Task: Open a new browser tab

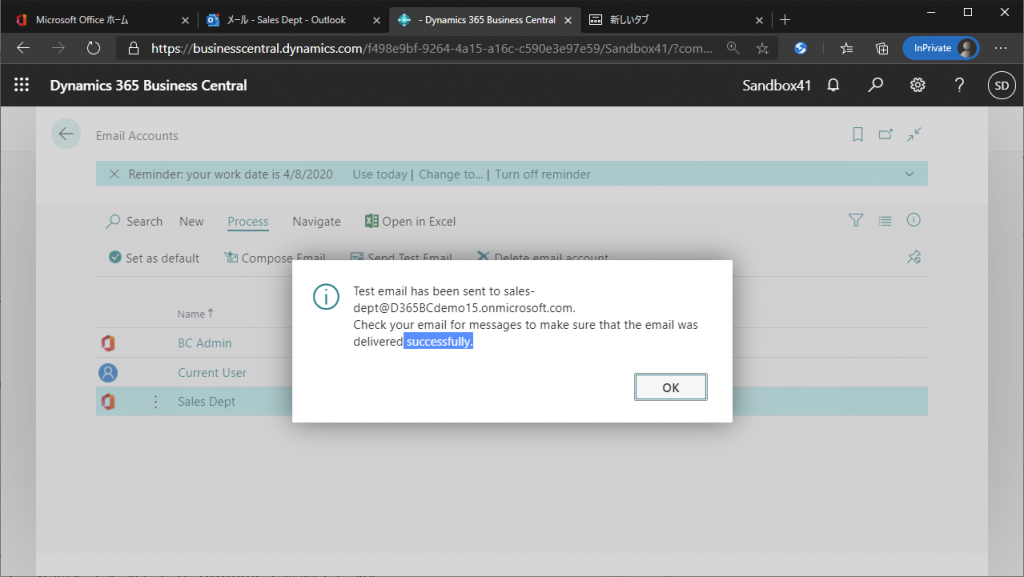Action: tap(785, 20)
